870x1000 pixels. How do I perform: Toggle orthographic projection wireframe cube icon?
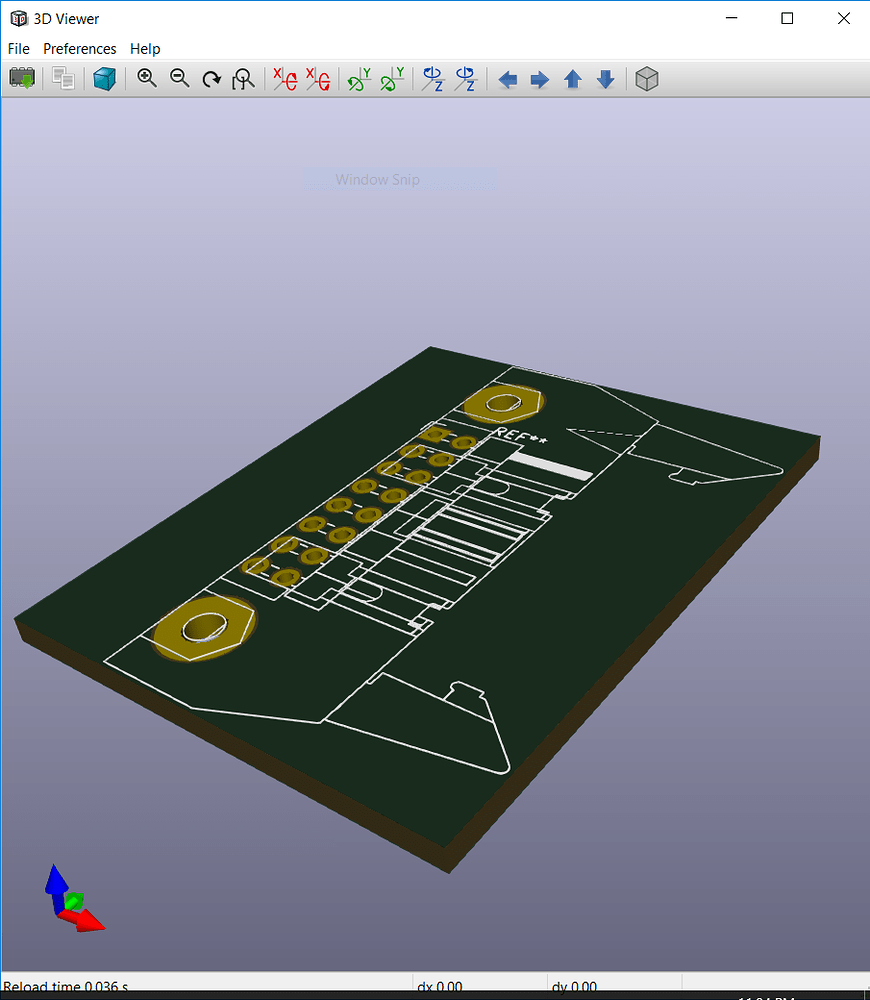point(647,79)
